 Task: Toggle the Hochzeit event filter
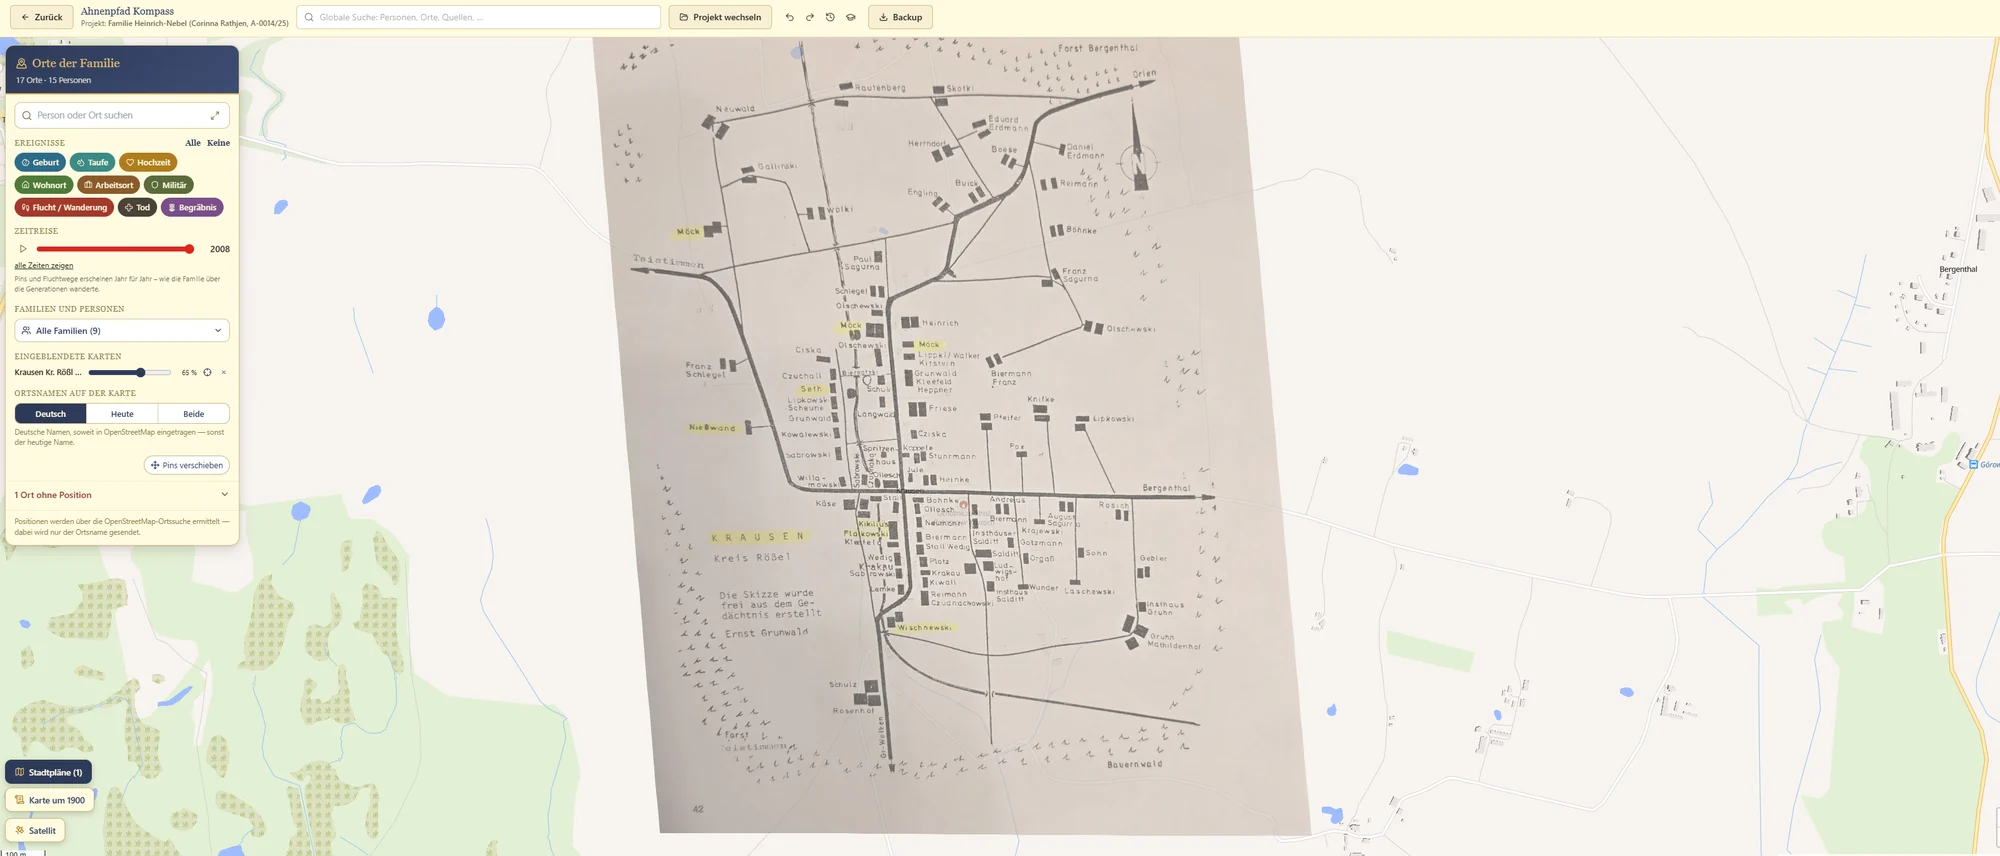pyautogui.click(x=148, y=162)
